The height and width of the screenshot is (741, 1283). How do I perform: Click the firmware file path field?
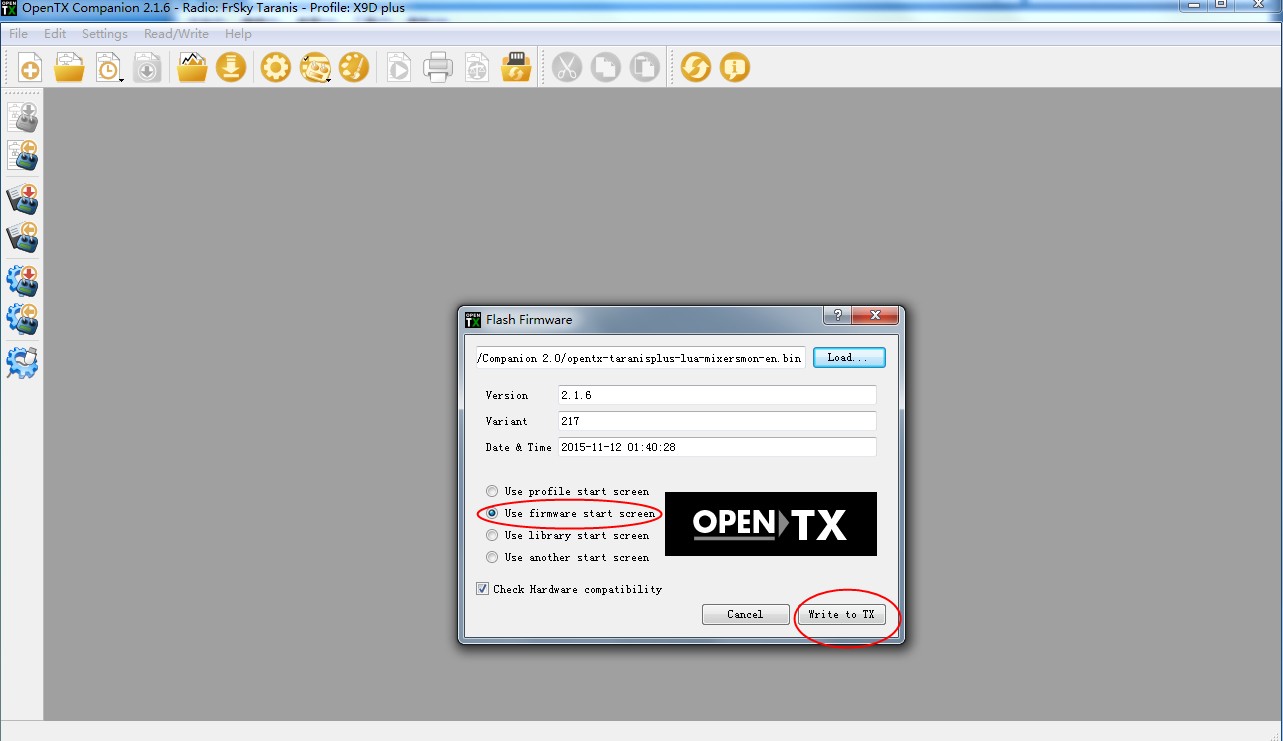(x=641, y=357)
